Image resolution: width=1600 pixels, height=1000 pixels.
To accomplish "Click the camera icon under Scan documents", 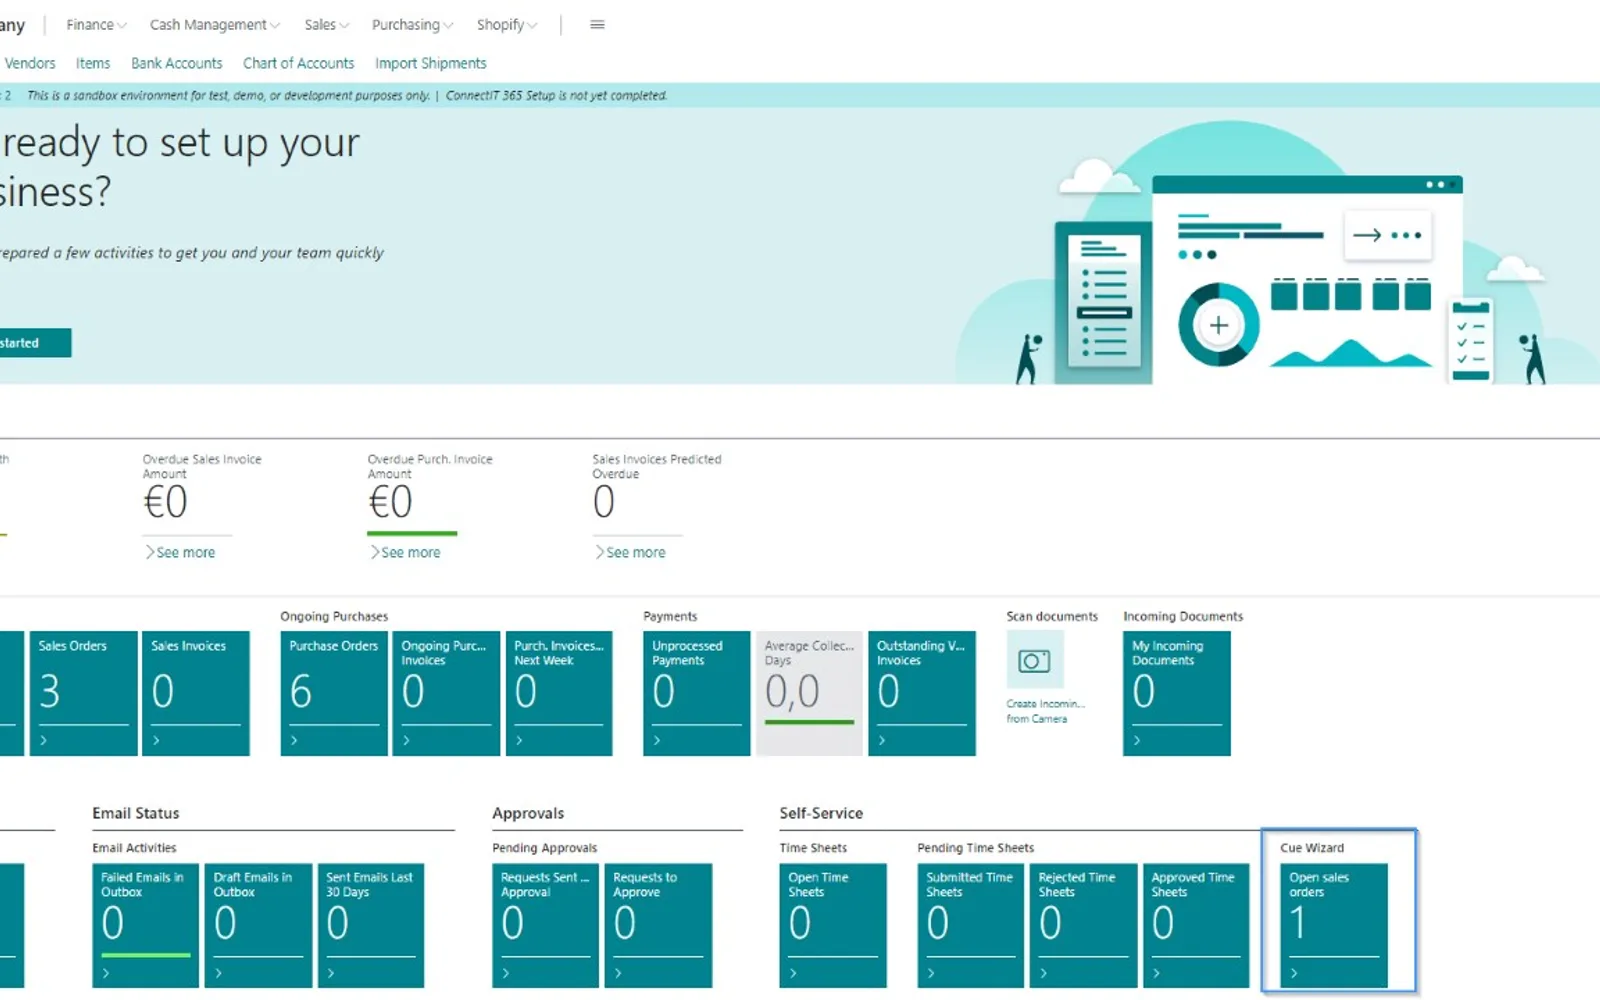I will 1034,660.
